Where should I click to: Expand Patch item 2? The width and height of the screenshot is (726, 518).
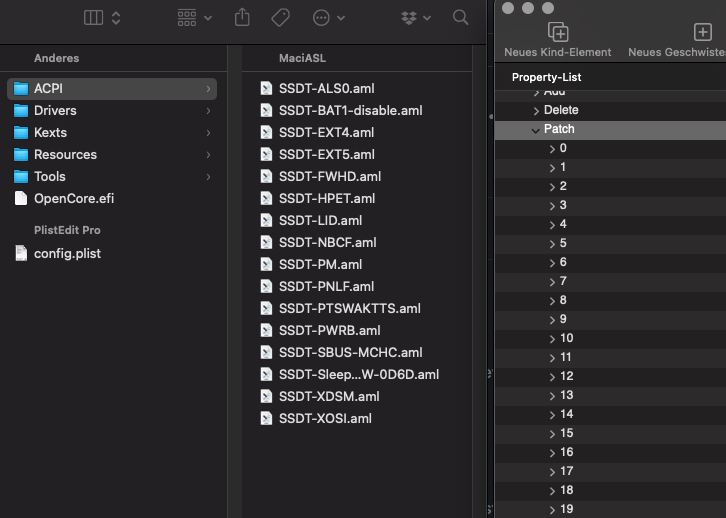coord(552,187)
